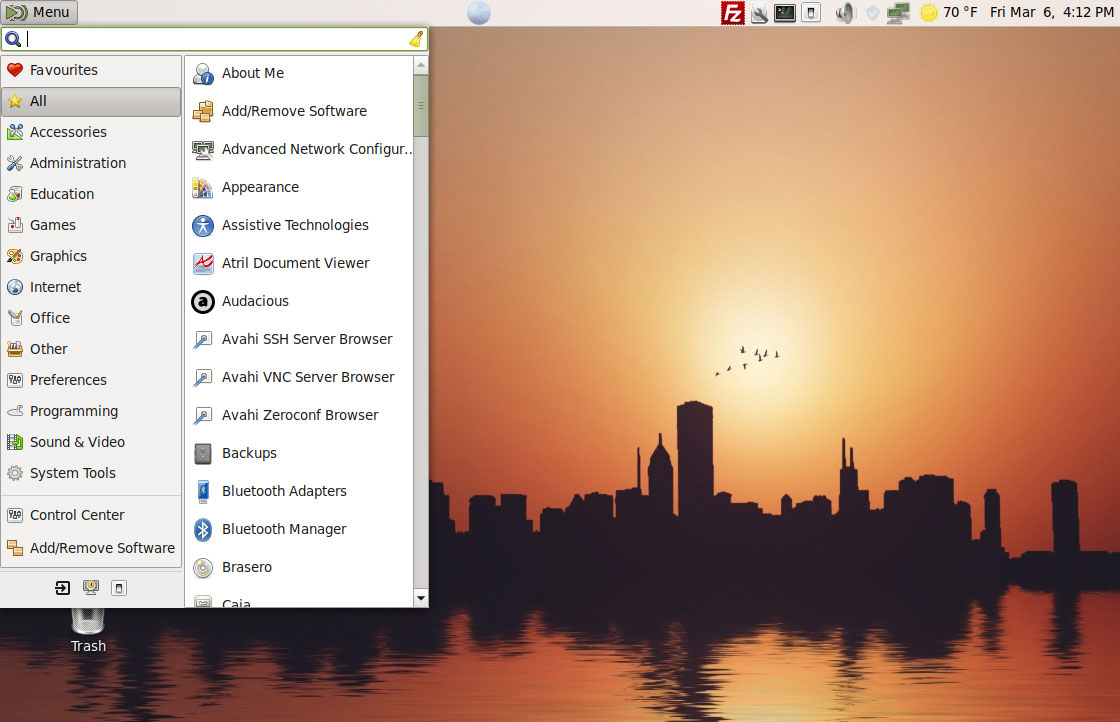Open the clock showing Fri Mar 6
This screenshot has height=722, width=1120.
click(1050, 13)
